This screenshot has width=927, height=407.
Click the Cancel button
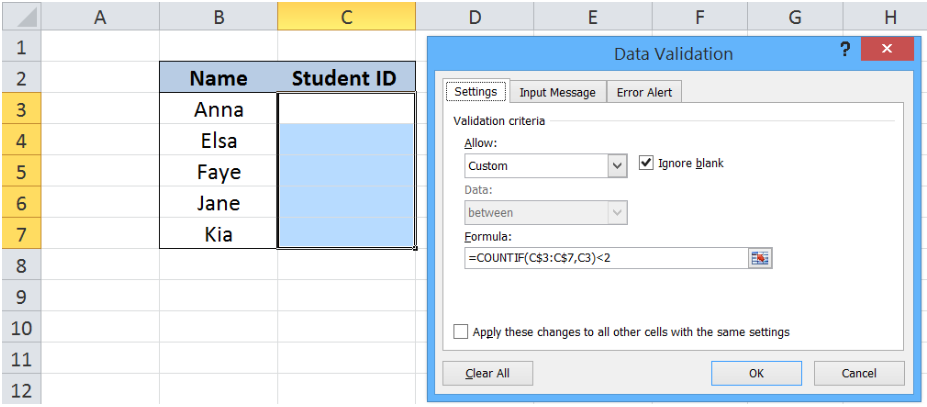tap(859, 373)
